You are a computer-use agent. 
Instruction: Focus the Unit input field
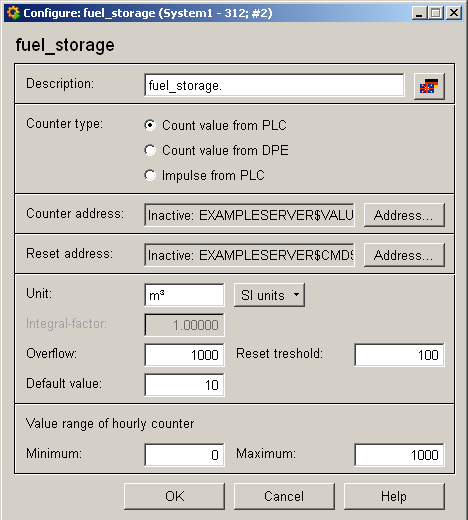[x=184, y=295]
